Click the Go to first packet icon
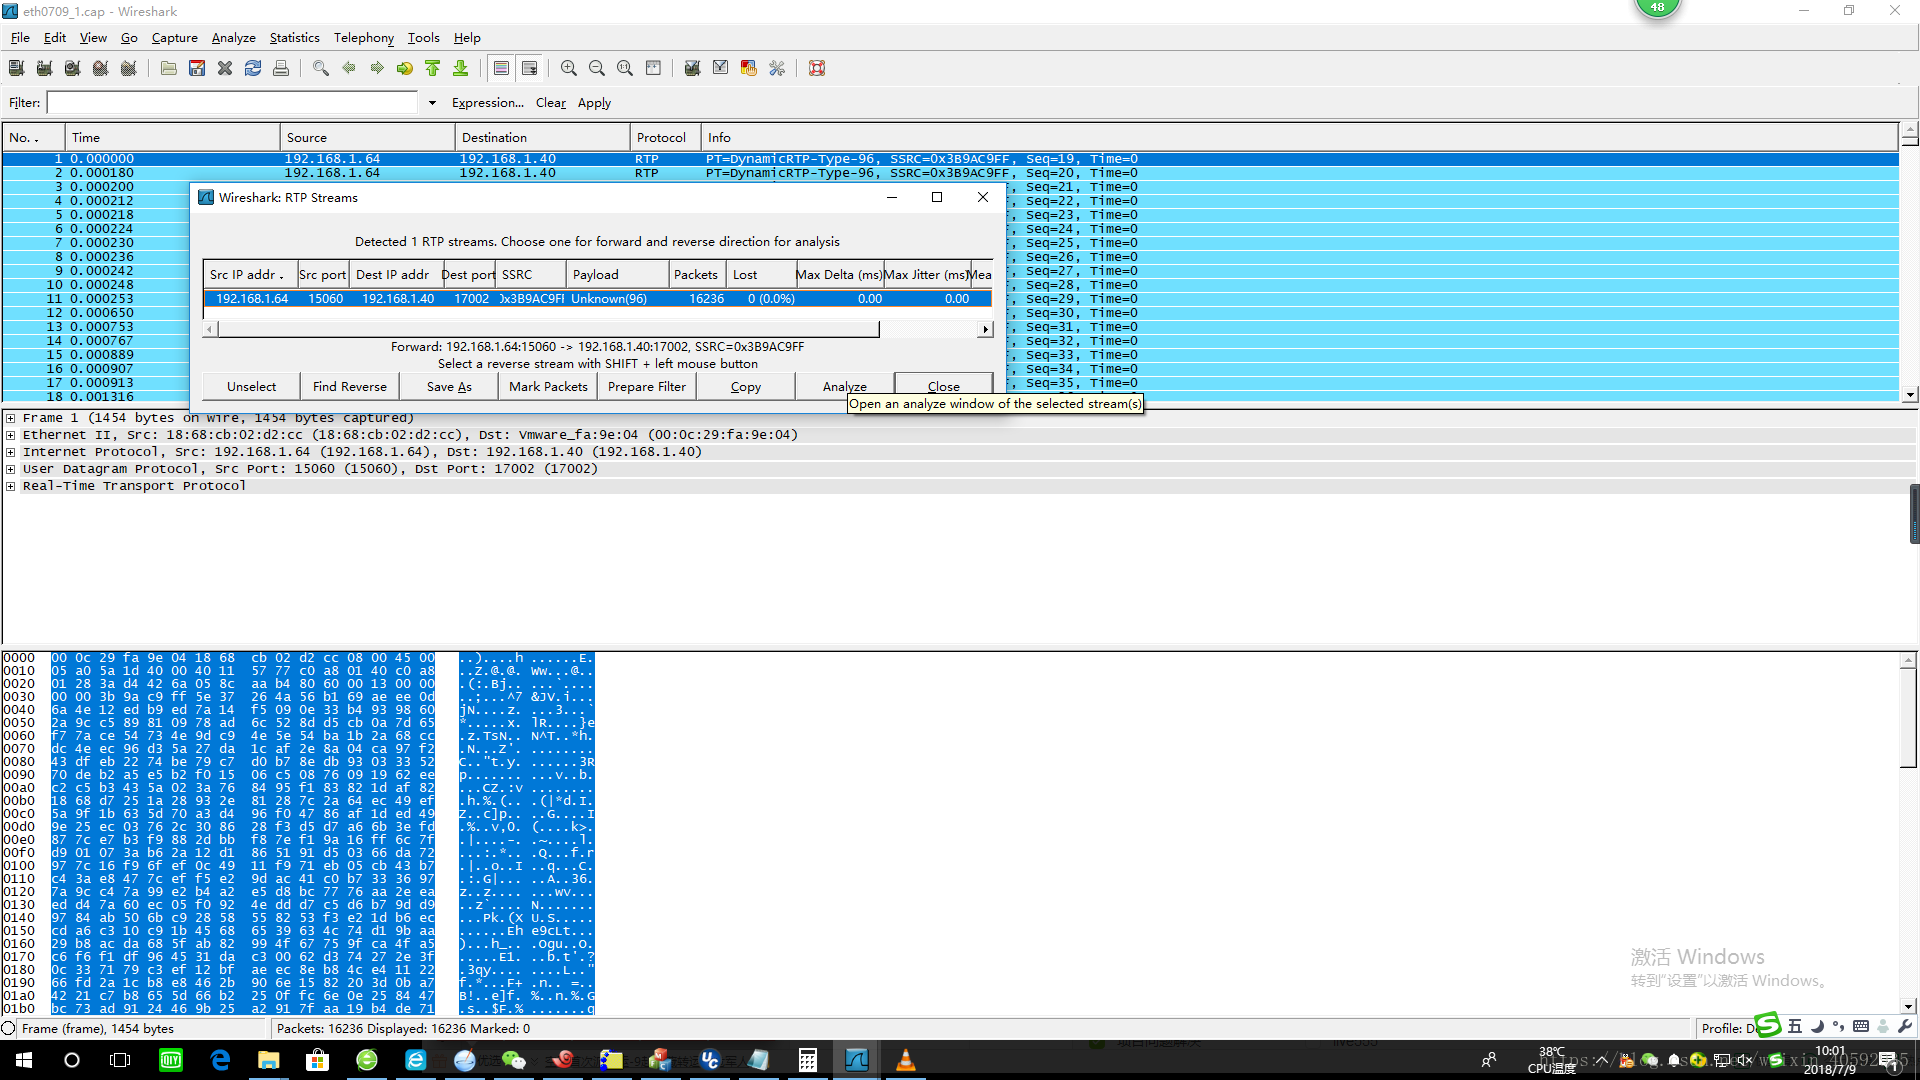The image size is (1920, 1080). [433, 68]
